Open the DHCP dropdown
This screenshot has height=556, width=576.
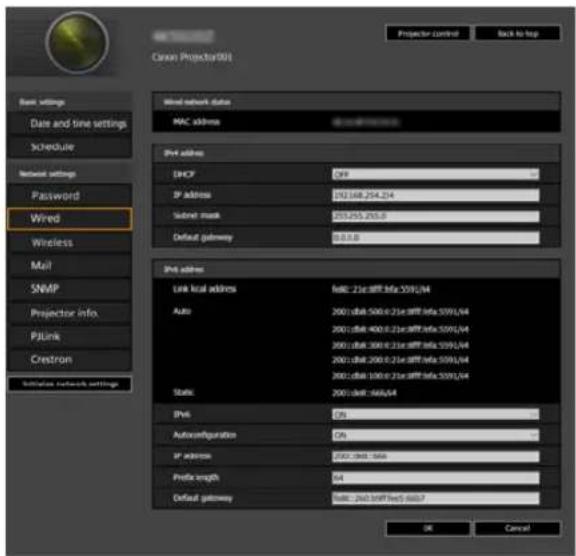435,174
